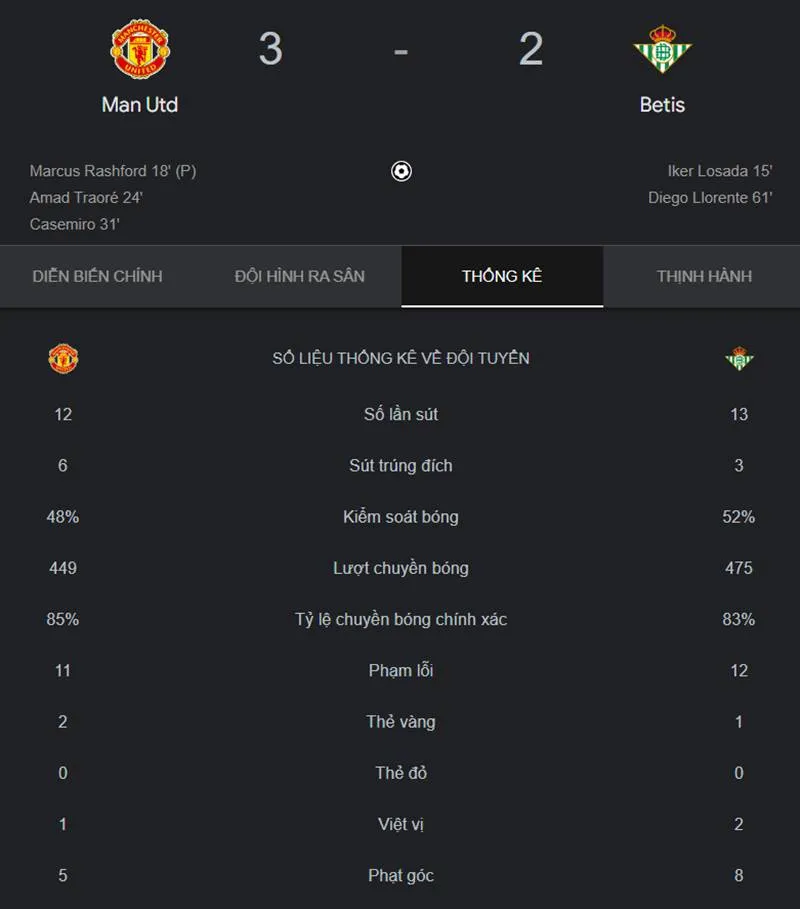Click the Kiểm soát bóng possession stat row
The image size is (800, 909).
400,517
